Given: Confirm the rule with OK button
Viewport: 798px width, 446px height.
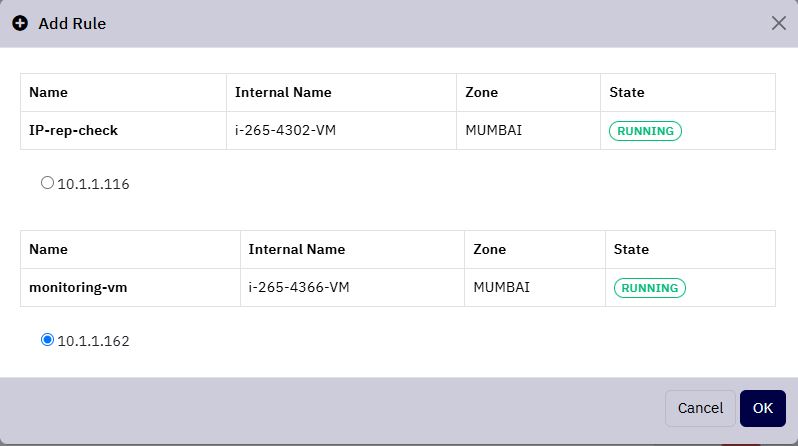Looking at the screenshot, I should [762, 408].
